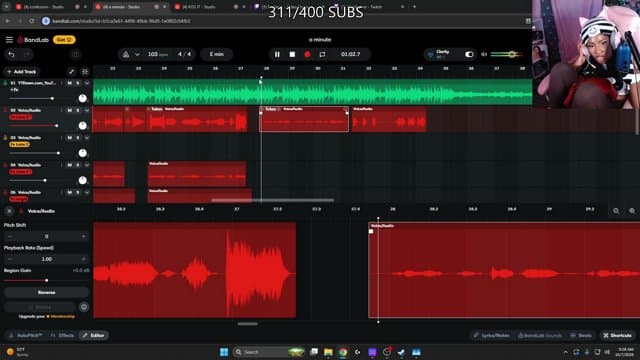Viewport: 640px width, 360px height.
Task: Increase playback rate with the plus button
Action: tap(84, 259)
